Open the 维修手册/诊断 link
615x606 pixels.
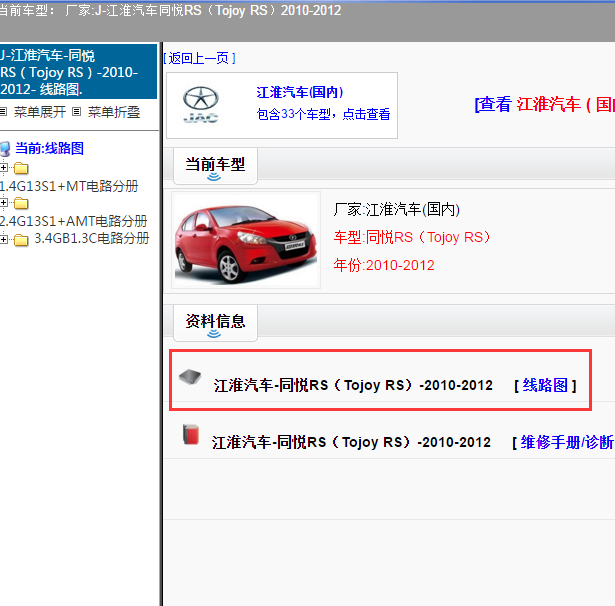pos(567,442)
